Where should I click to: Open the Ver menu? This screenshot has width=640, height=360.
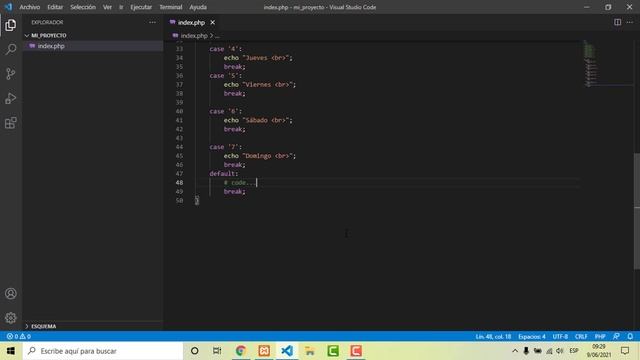pos(107,7)
